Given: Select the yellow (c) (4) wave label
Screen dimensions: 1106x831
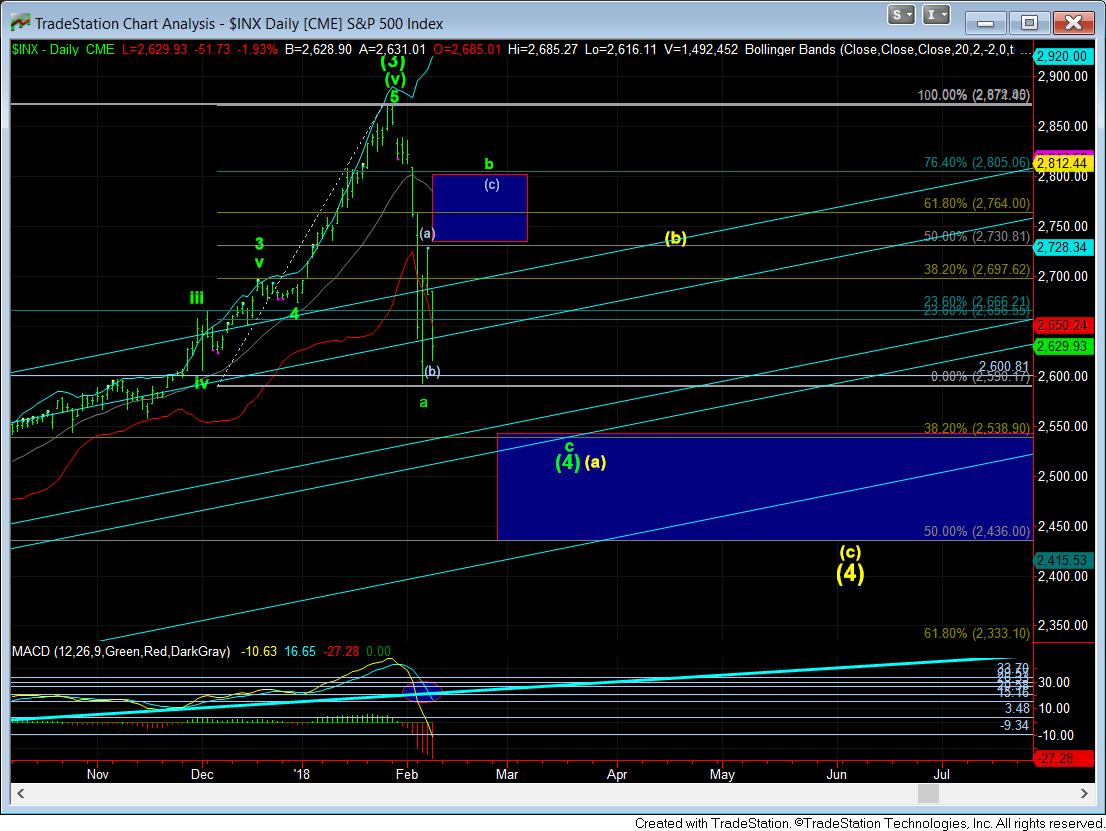Looking at the screenshot, I should tap(850, 564).
